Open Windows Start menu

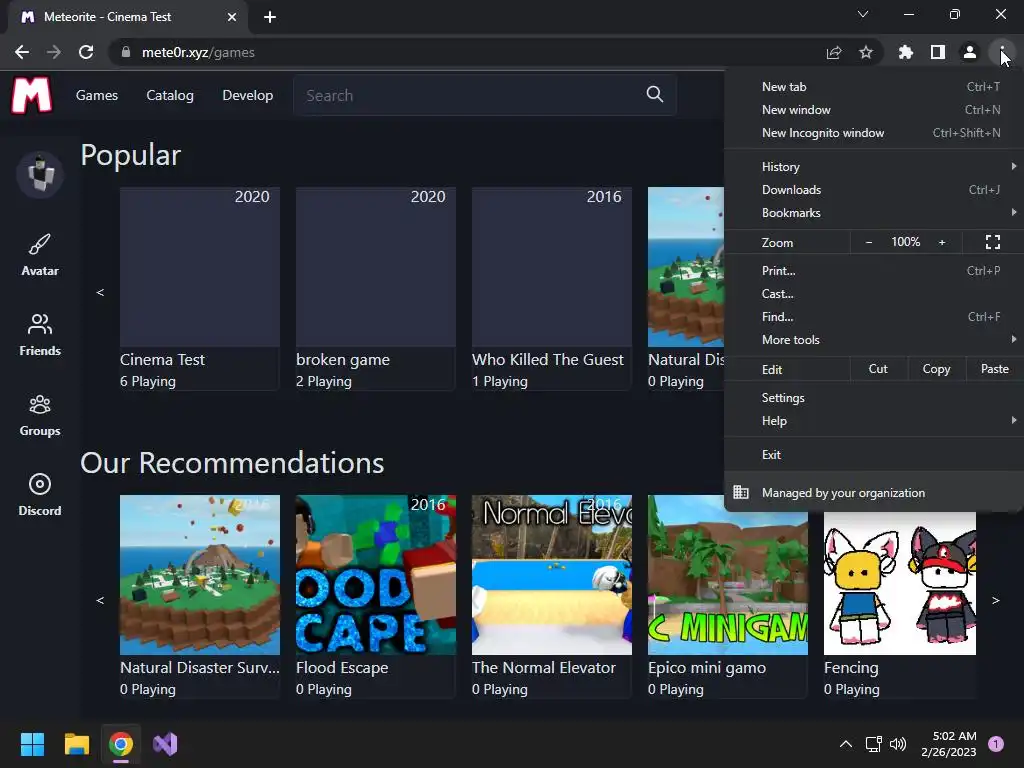pyautogui.click(x=32, y=744)
